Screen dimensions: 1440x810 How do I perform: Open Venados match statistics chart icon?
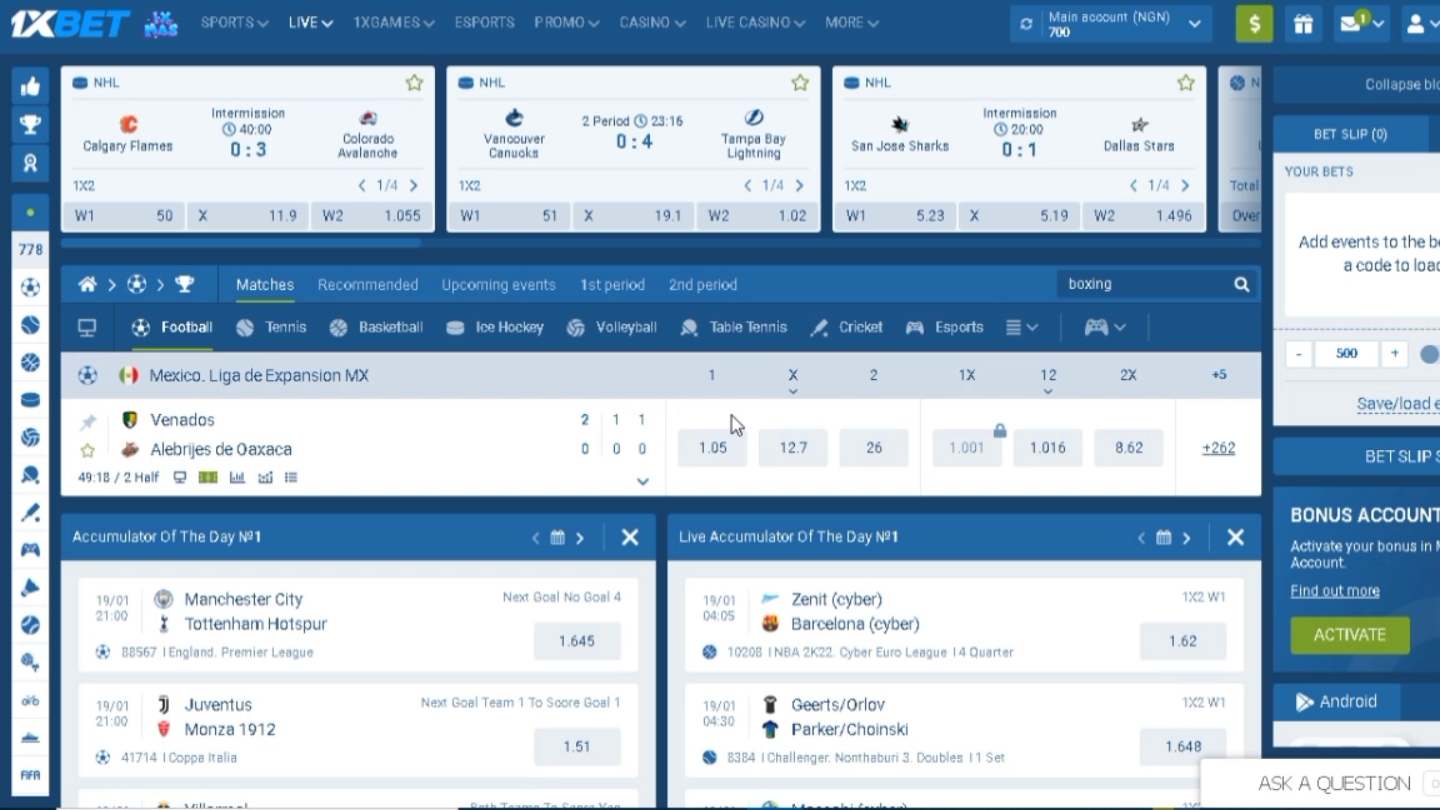(x=237, y=478)
